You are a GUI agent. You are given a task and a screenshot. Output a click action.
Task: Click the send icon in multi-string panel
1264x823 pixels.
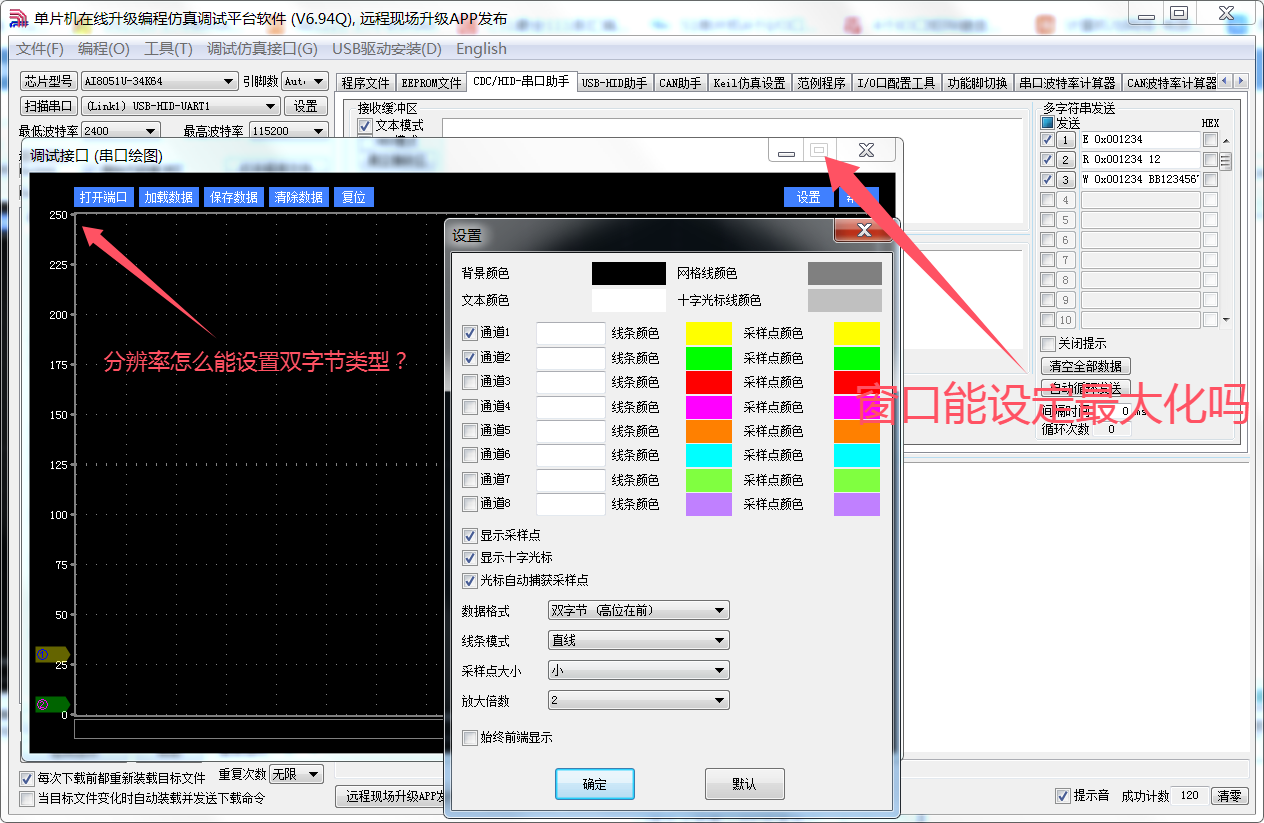pos(1048,123)
